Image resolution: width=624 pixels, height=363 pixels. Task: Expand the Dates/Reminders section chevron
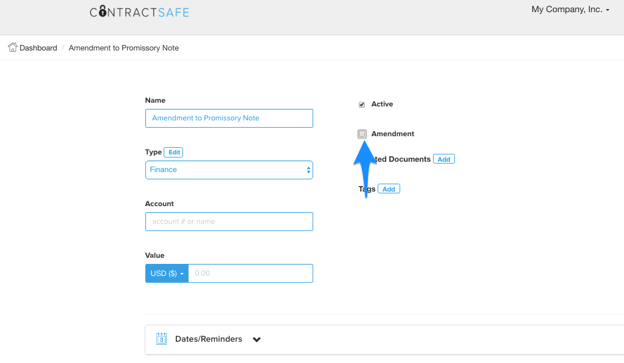point(257,340)
